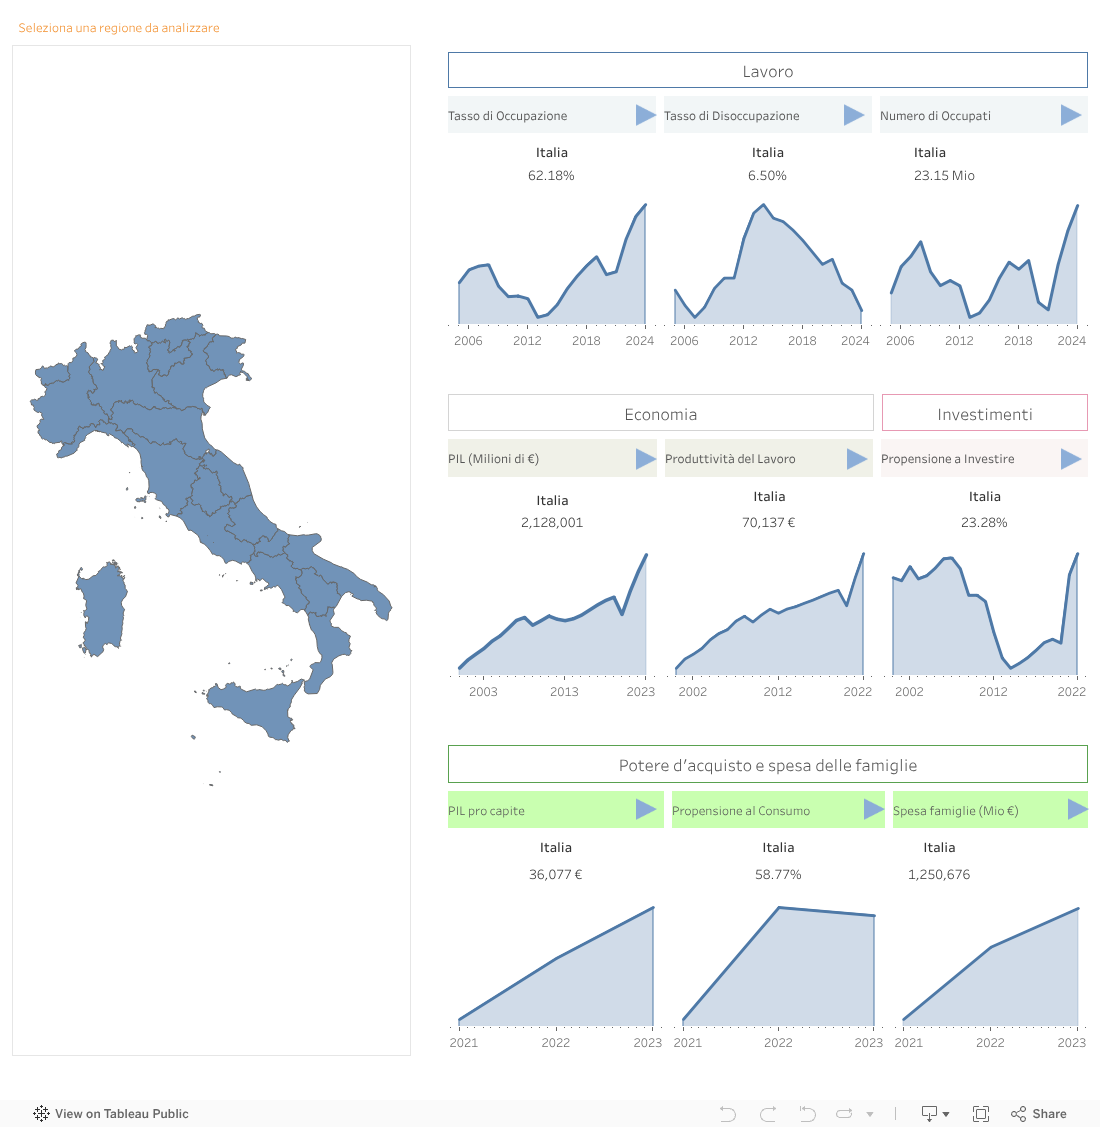Revert the dashboard with the reset icon
This screenshot has height=1127, width=1100.
click(807, 1113)
